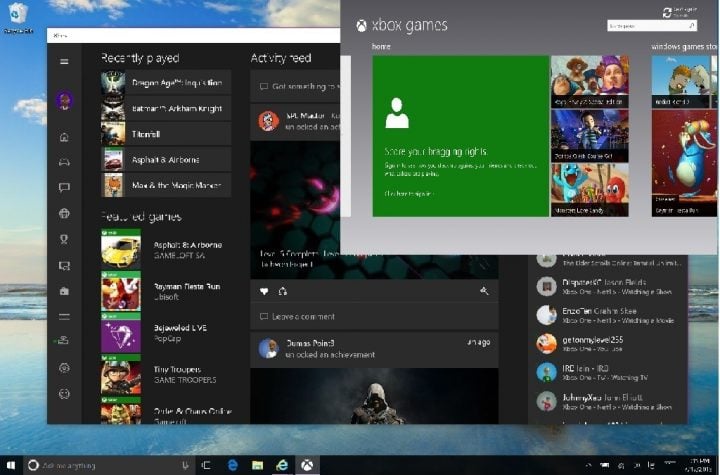Click the taskbar clock
Image resolution: width=720 pixels, height=475 pixels.
[x=699, y=465]
